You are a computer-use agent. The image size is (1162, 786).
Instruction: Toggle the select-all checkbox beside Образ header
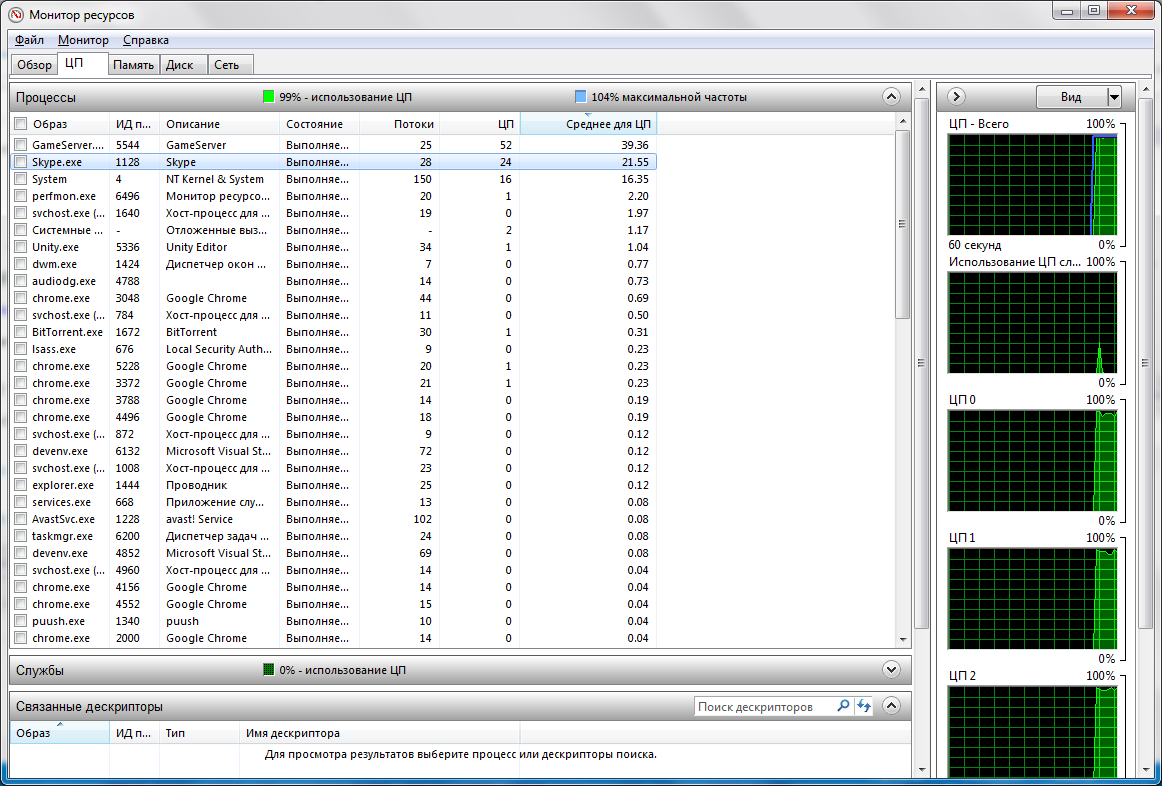[20, 124]
